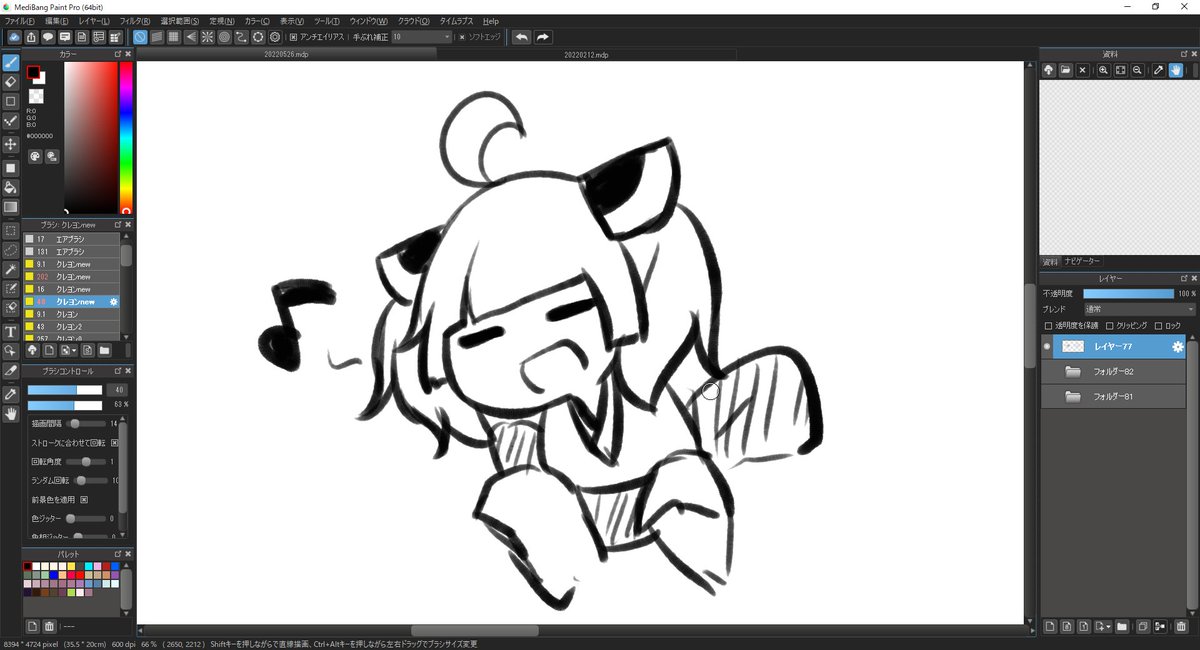1200x650 pixels.
Task: Select the Move tool
Action: coord(11,144)
